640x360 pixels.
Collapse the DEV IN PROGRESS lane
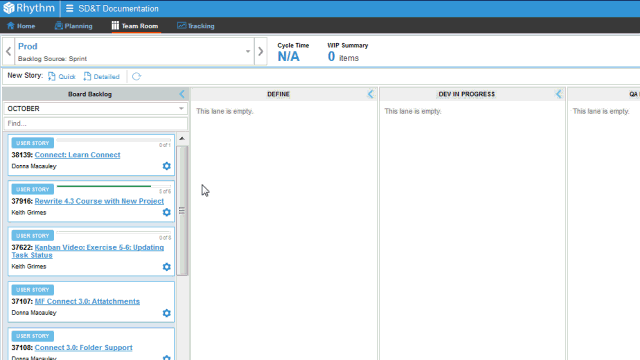[559, 94]
